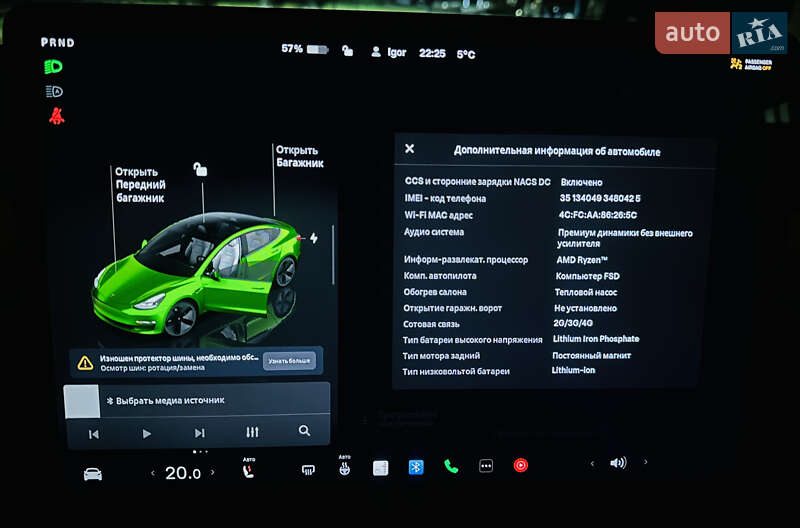Image resolution: width=800 pixels, height=528 pixels.
Task: Tap the green Tesla car model
Action: coord(196,275)
